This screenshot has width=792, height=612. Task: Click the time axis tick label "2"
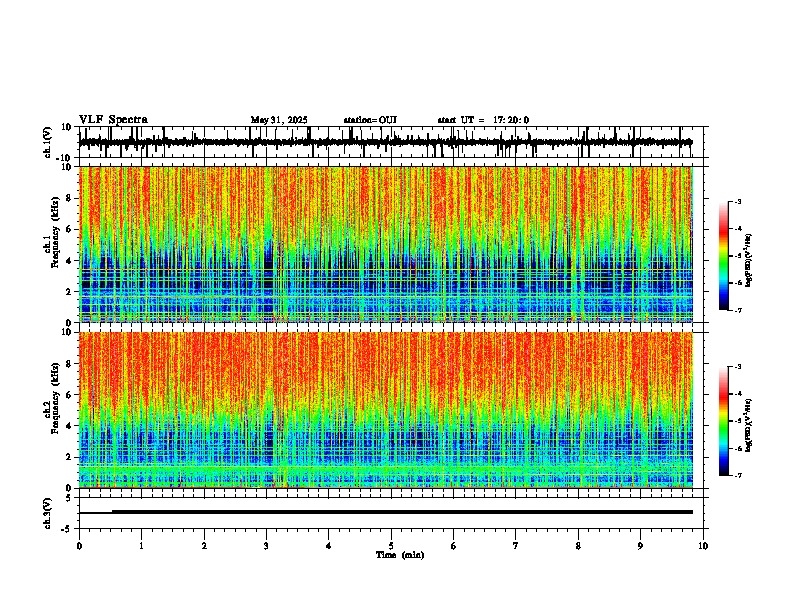tap(204, 546)
